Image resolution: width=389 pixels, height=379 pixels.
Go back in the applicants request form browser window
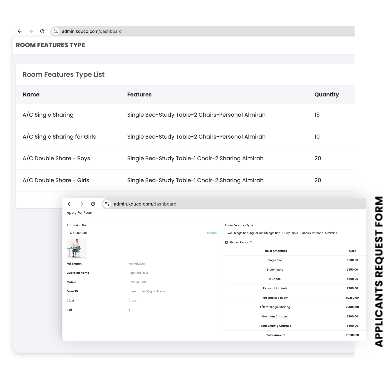(x=69, y=204)
